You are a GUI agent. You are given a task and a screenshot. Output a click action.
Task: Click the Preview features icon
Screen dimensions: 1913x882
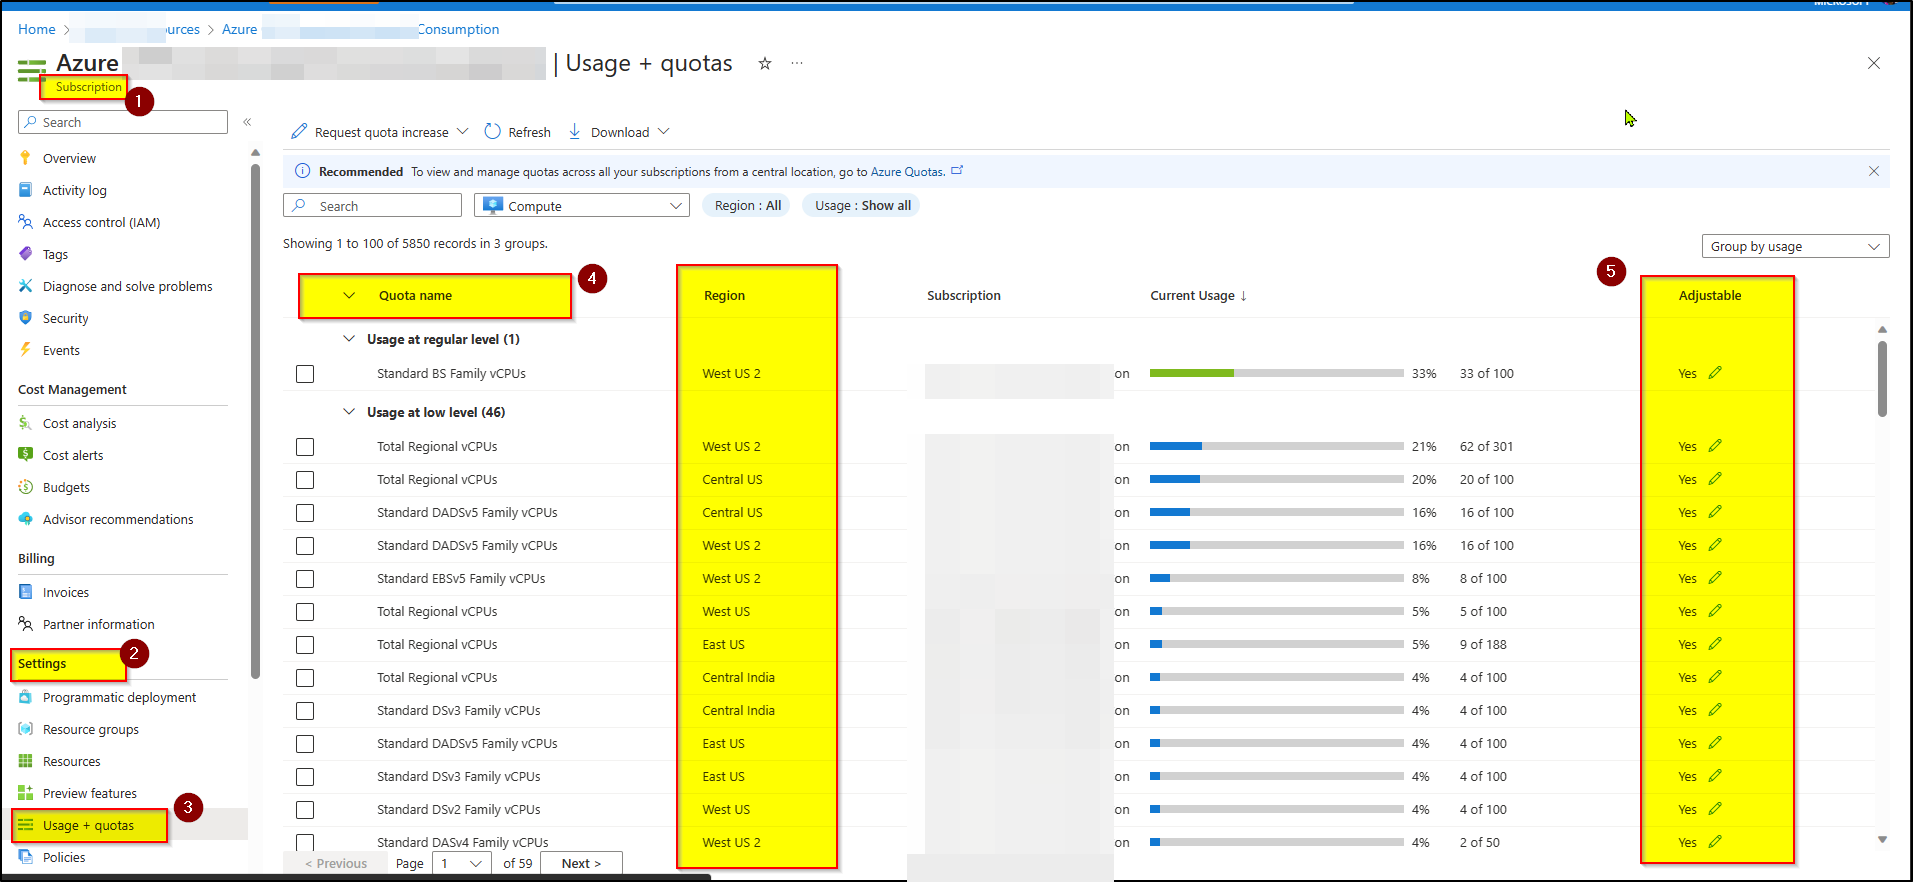coord(25,793)
